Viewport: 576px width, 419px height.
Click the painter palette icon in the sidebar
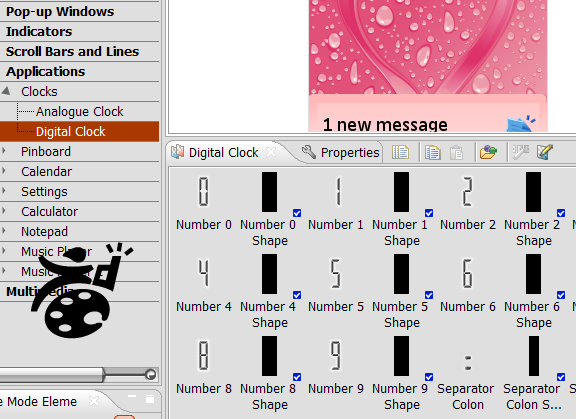click(80, 290)
